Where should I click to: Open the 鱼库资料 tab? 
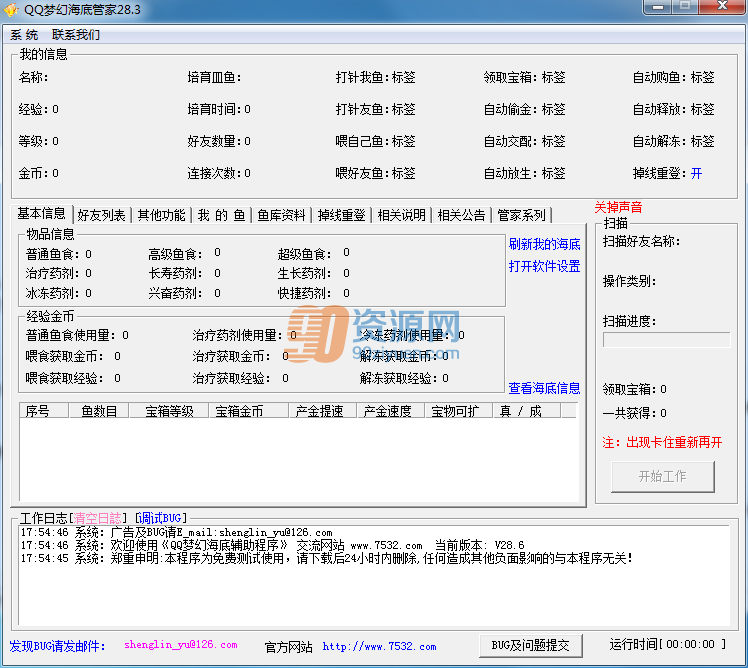click(x=281, y=215)
